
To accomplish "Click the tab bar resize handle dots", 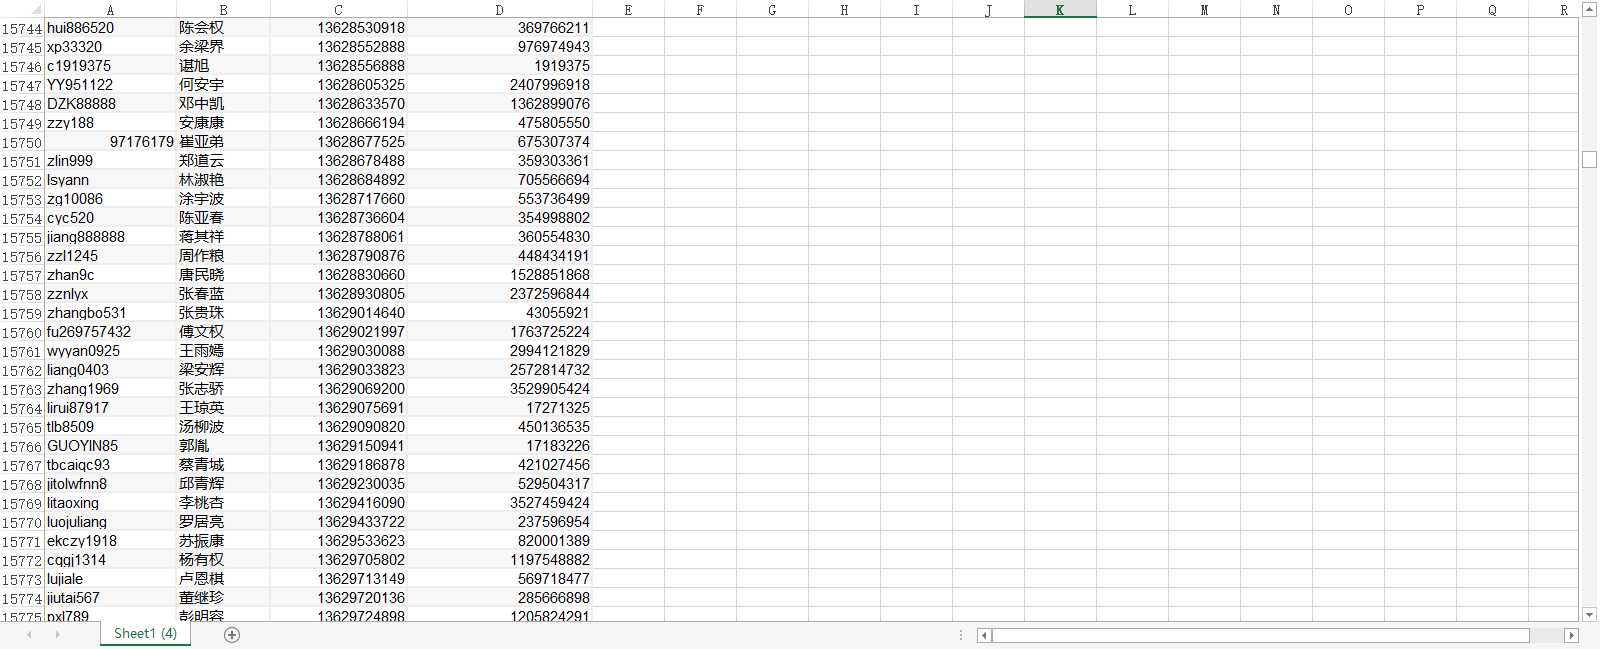I will tap(961, 635).
